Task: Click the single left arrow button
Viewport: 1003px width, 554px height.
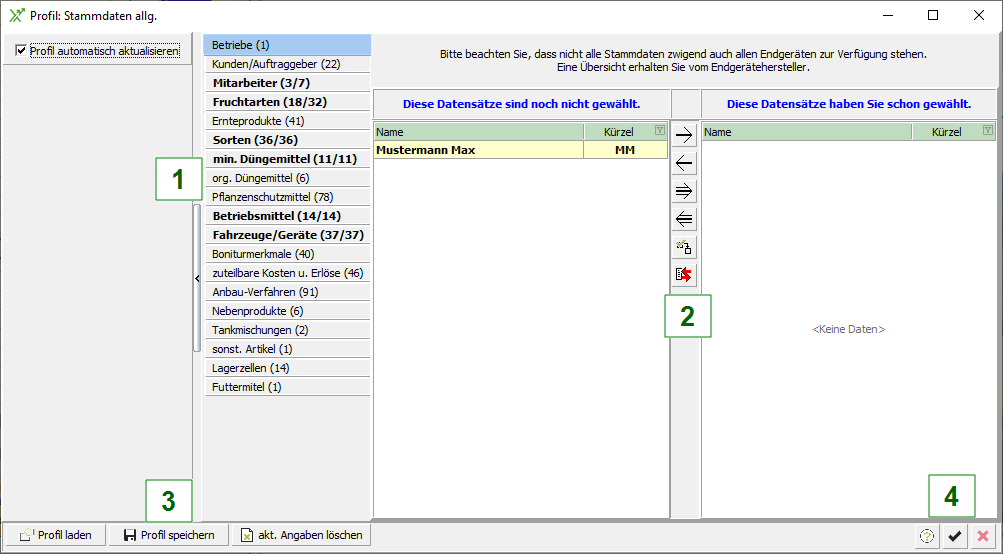Action: (x=685, y=163)
